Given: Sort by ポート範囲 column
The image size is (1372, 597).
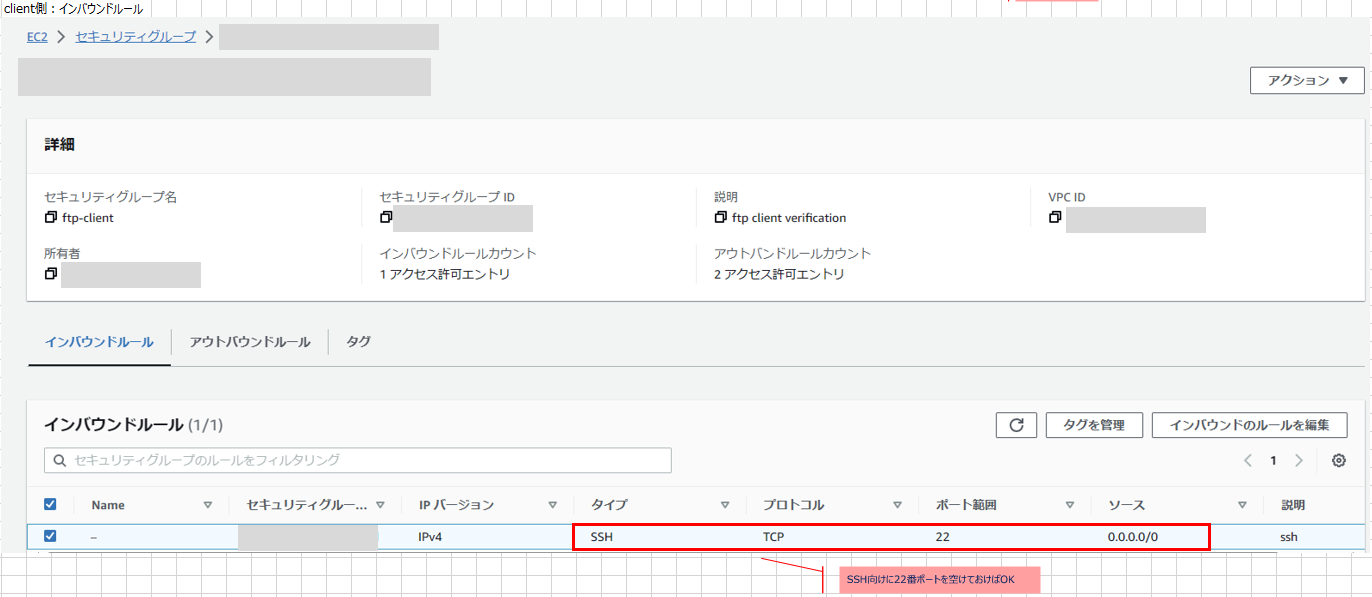Looking at the screenshot, I should pos(1070,505).
